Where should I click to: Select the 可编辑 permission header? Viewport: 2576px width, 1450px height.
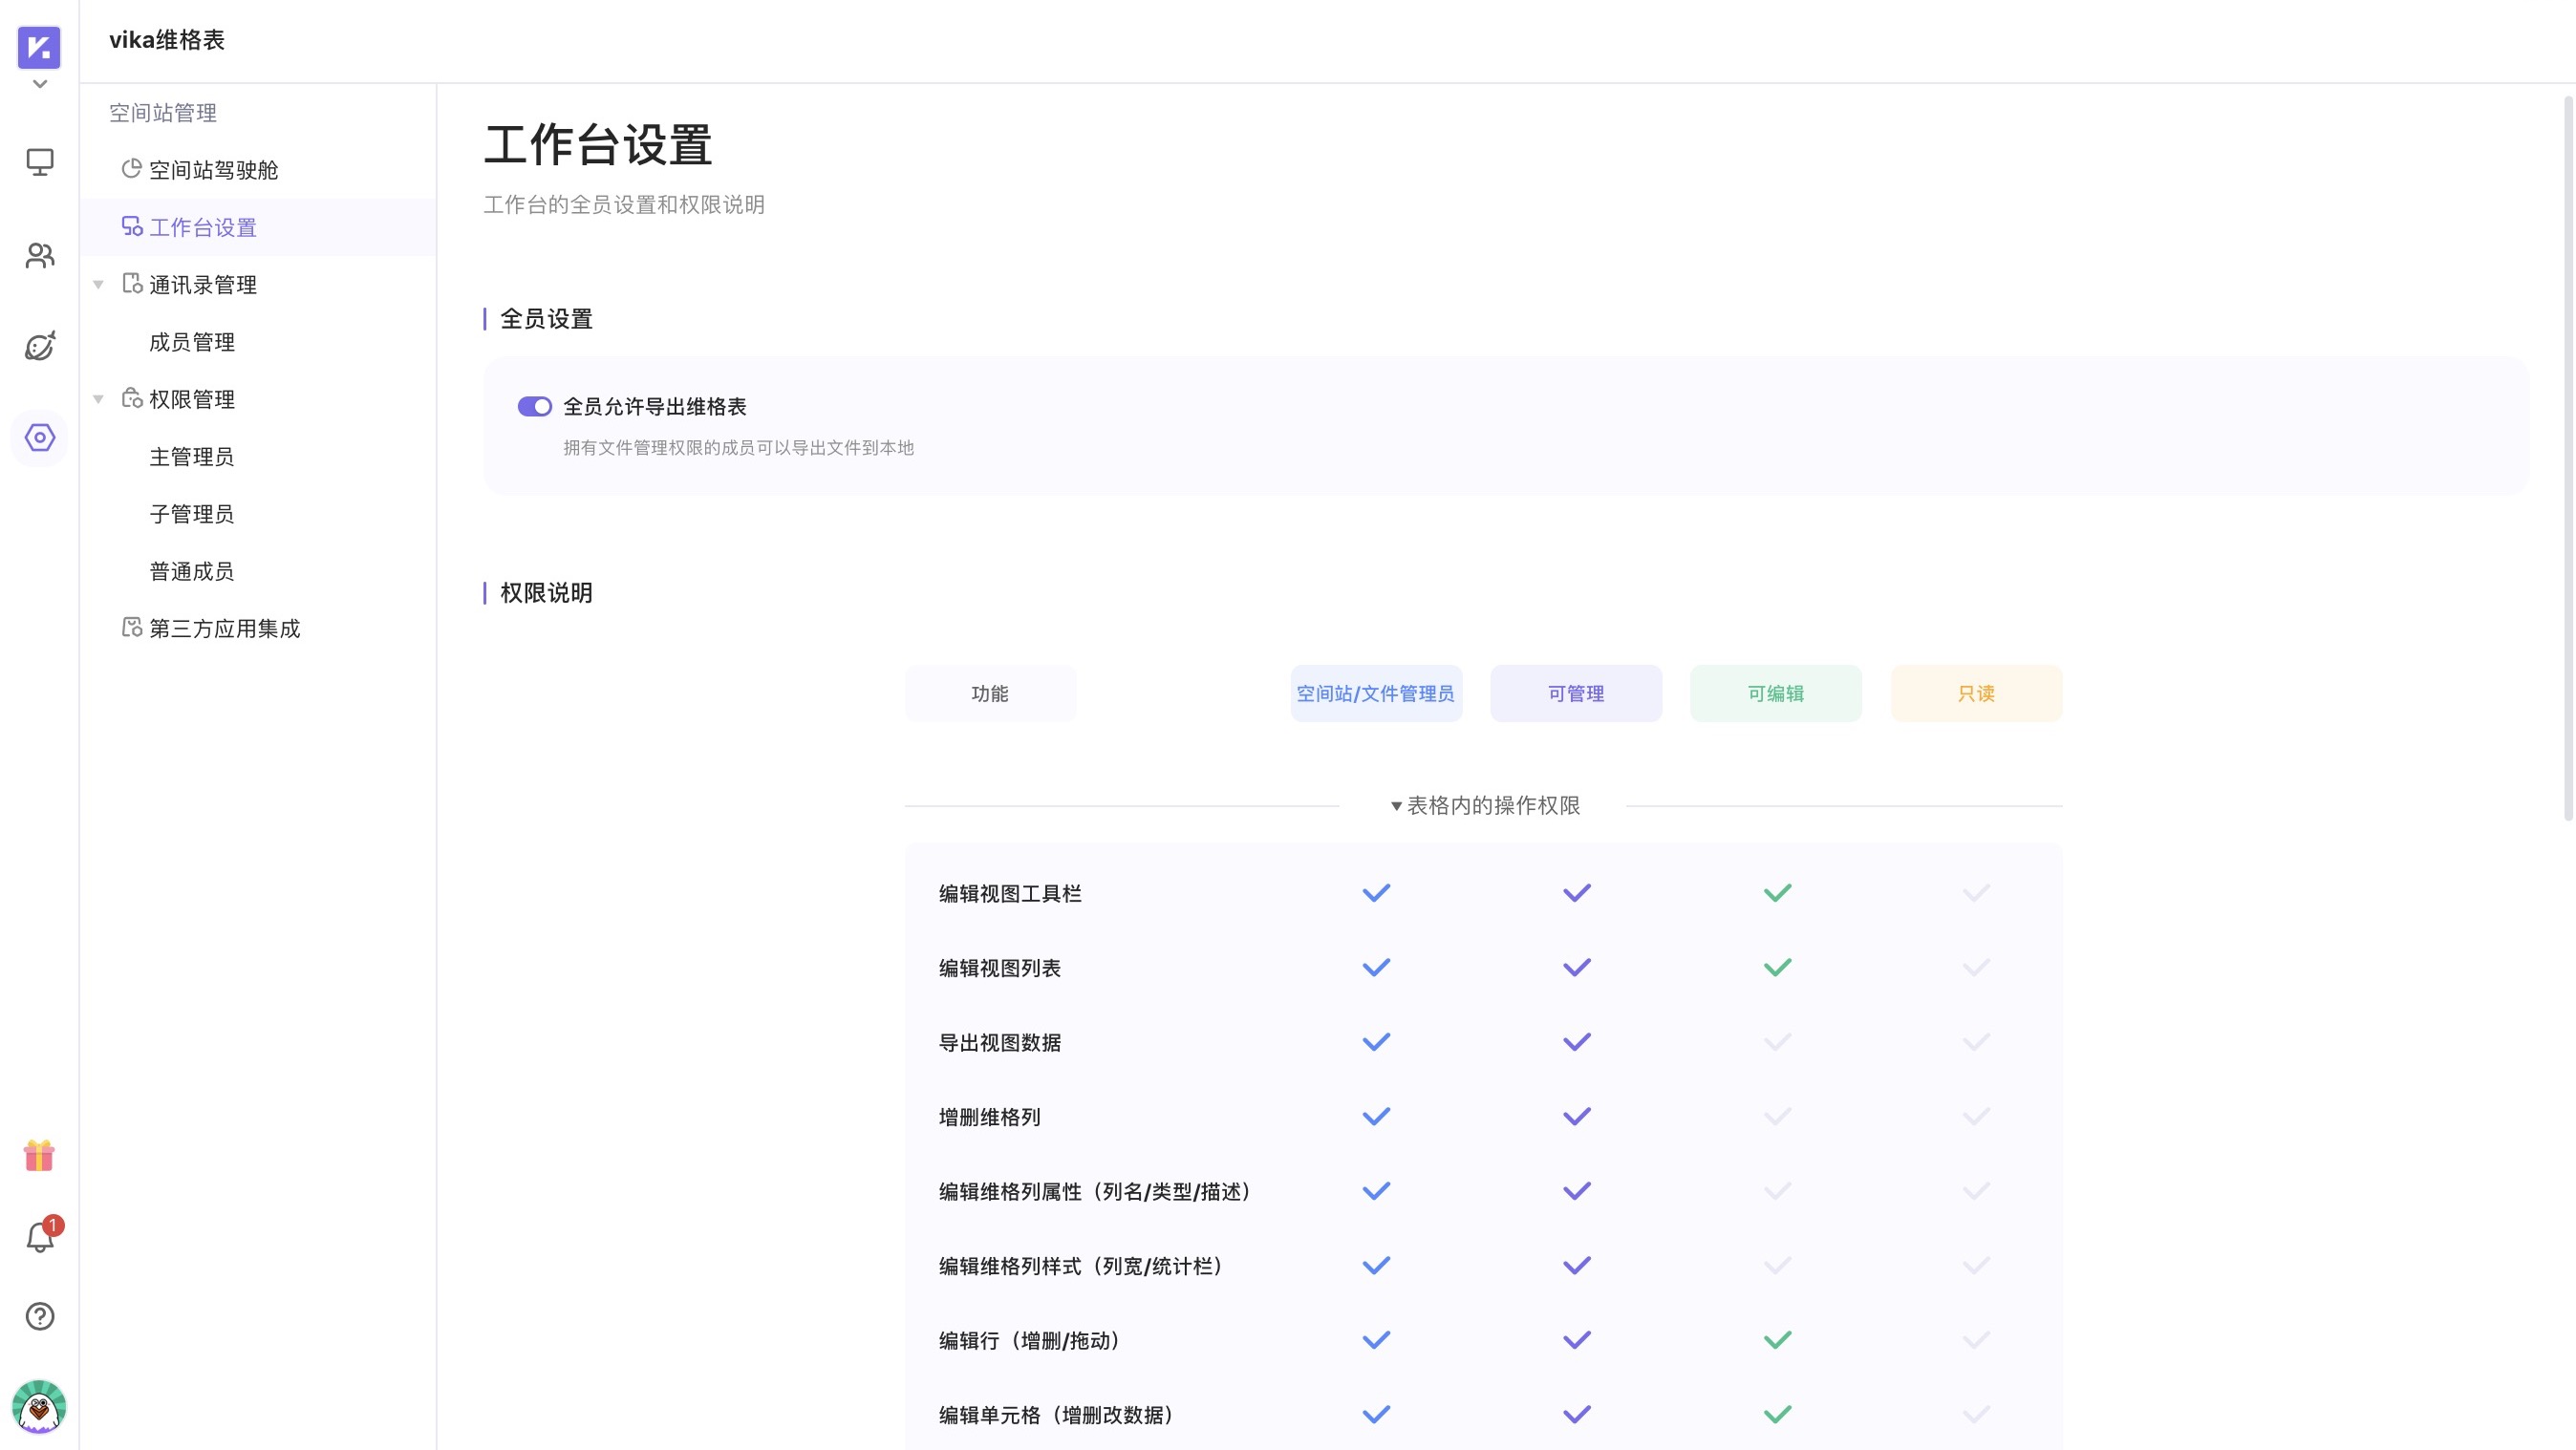tap(1776, 693)
